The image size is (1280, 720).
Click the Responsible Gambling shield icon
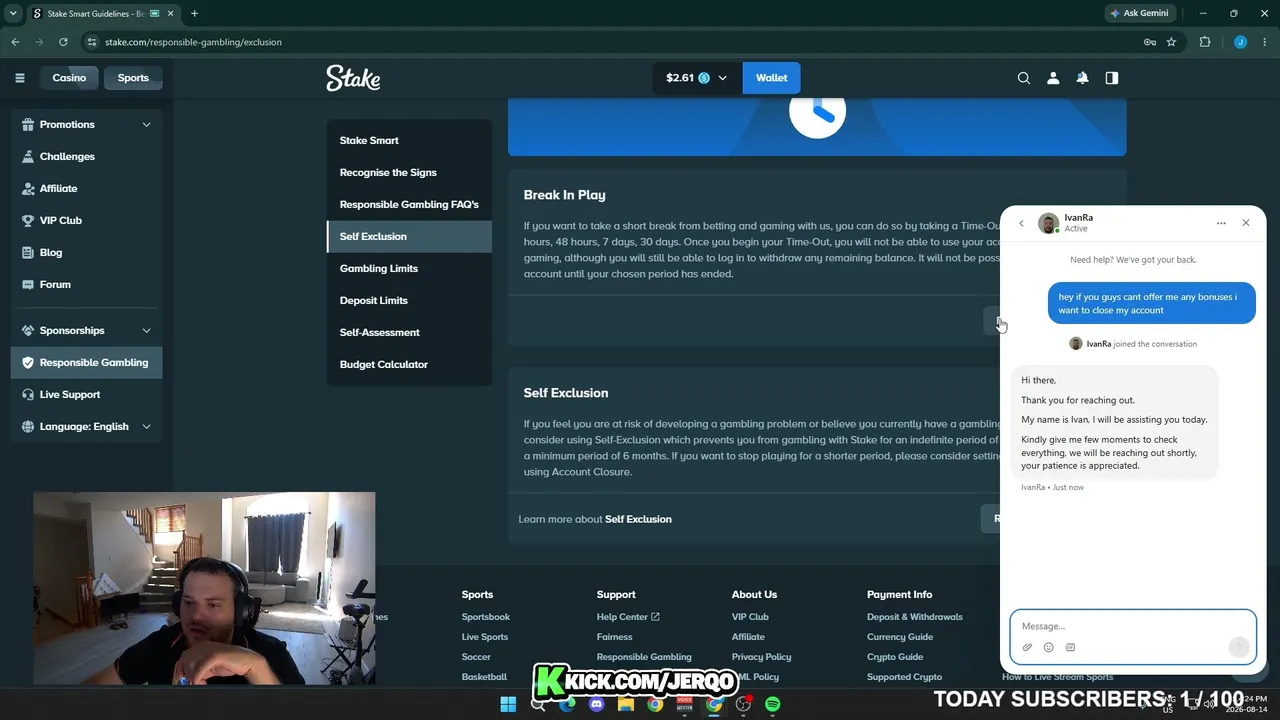[27, 362]
